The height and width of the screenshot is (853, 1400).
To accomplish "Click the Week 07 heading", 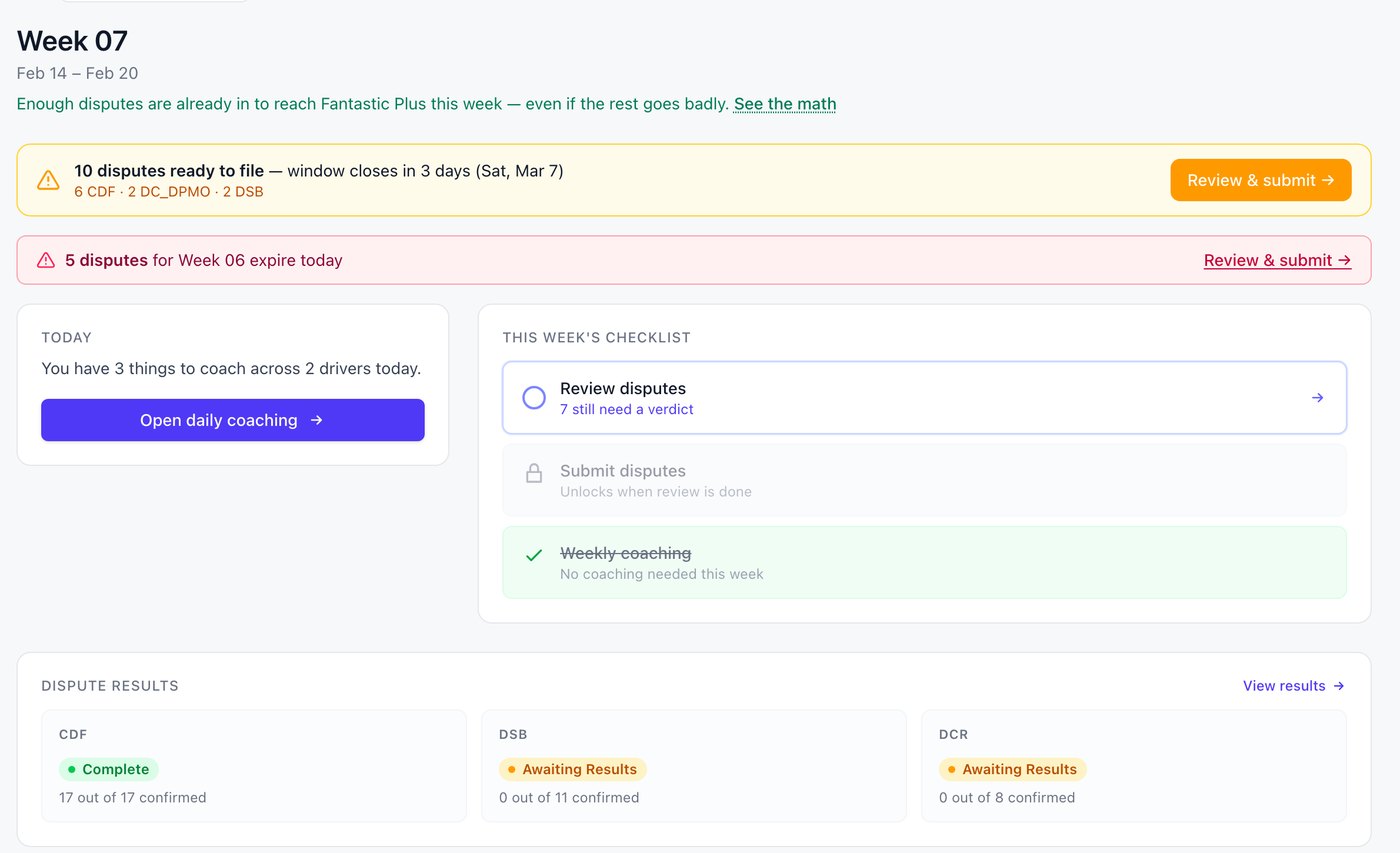I will (72, 41).
